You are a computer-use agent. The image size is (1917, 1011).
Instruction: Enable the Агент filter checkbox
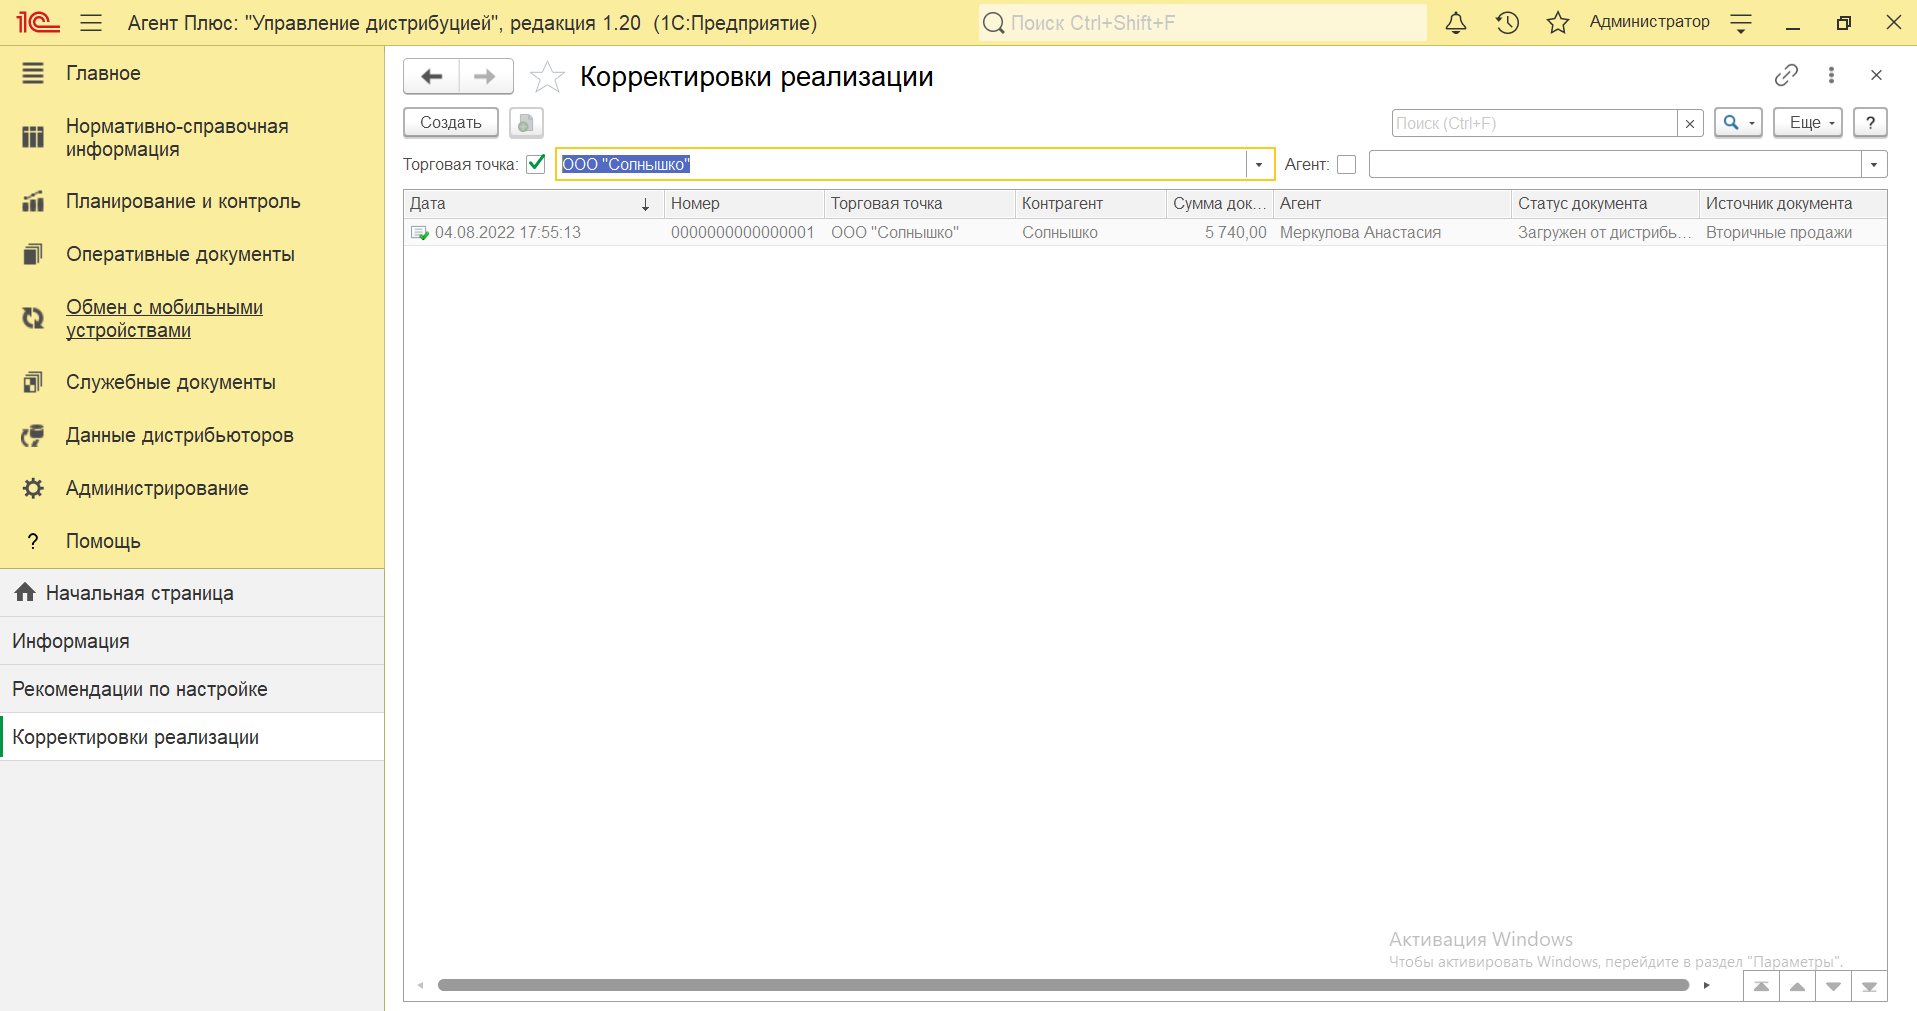[x=1347, y=164]
